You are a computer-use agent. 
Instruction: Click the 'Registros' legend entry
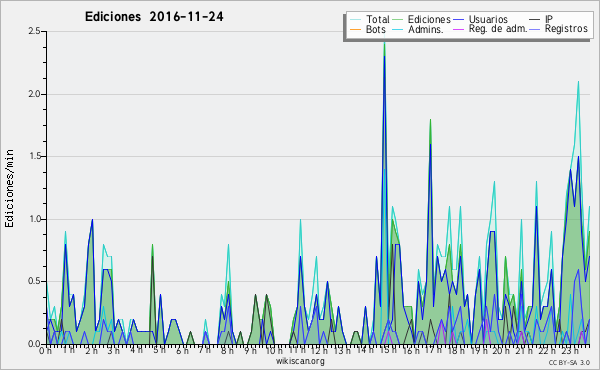566,29
